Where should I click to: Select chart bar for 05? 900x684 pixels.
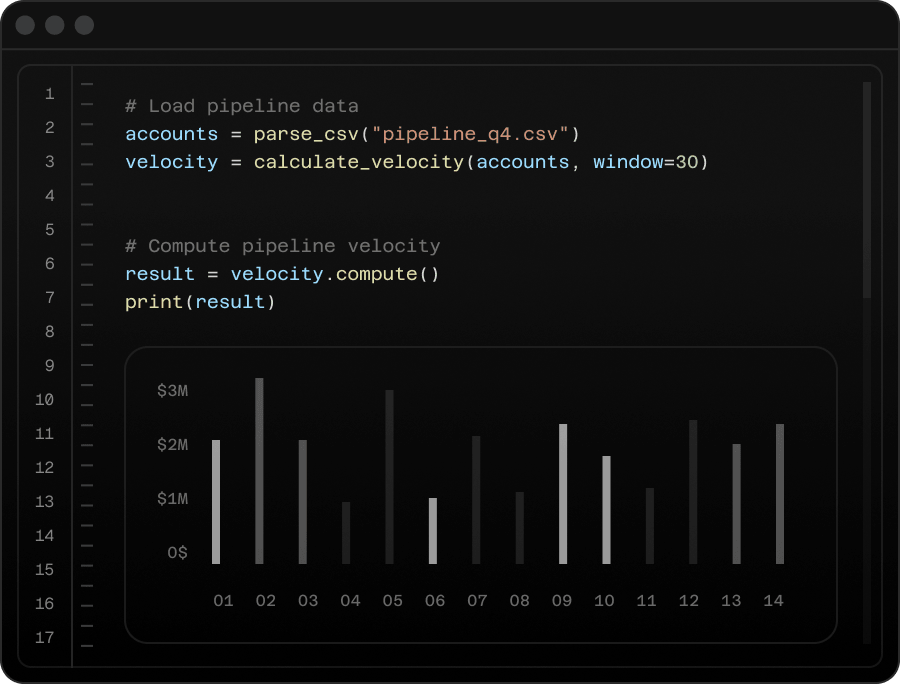[x=389, y=477]
